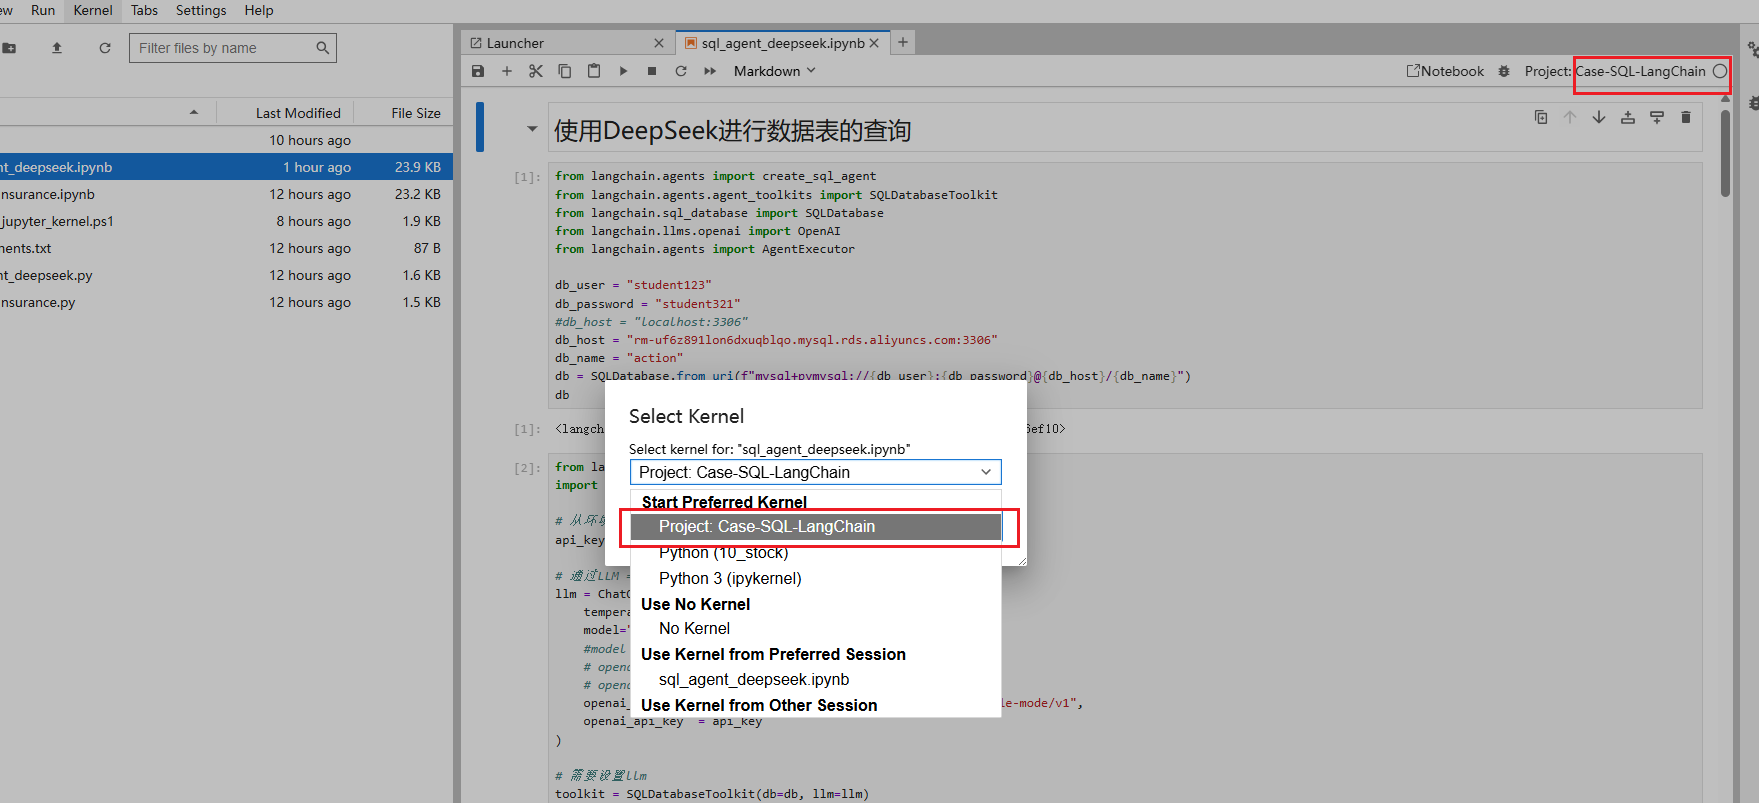This screenshot has width=1759, height=803.
Task: Open the property inspector gears icon on right sidebar
Action: pyautogui.click(x=1753, y=48)
